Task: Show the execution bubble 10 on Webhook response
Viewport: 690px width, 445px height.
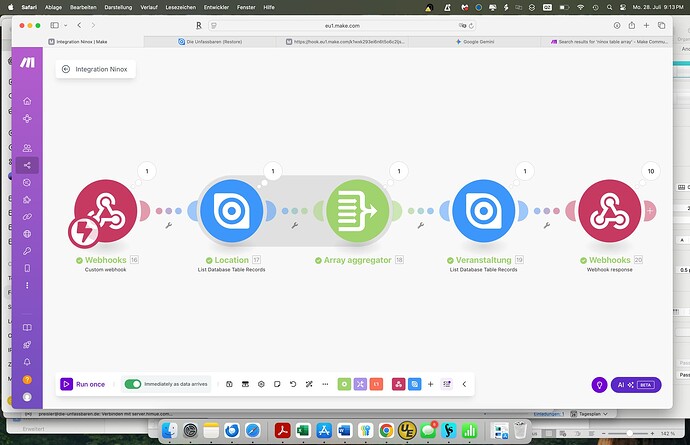Action: click(x=651, y=171)
